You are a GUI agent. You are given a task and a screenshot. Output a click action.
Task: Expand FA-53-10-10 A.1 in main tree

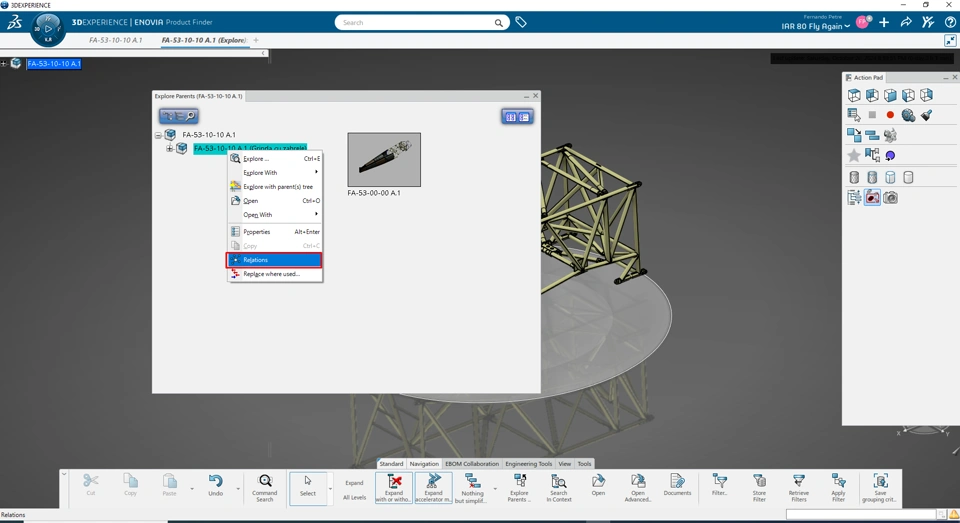(4, 63)
